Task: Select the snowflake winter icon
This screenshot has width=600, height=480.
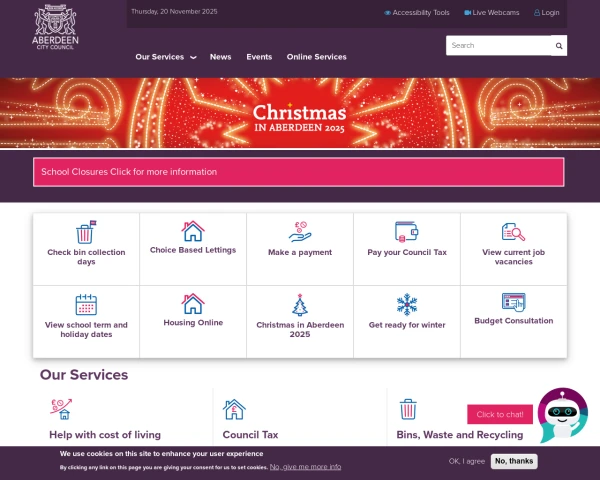Action: pos(407,304)
